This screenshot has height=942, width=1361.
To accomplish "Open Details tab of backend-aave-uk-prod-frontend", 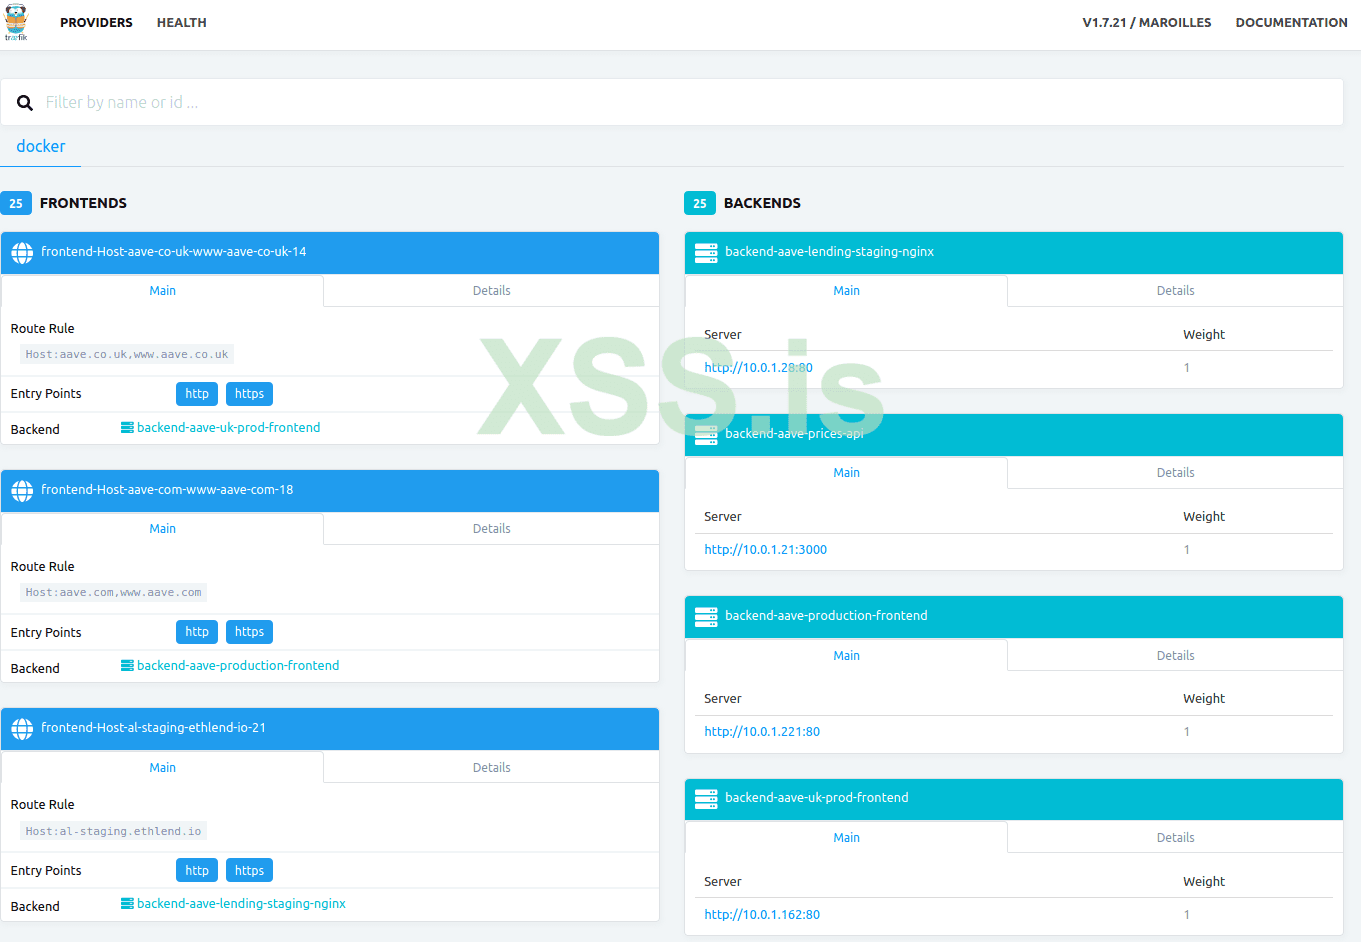I will pyautogui.click(x=1175, y=838).
